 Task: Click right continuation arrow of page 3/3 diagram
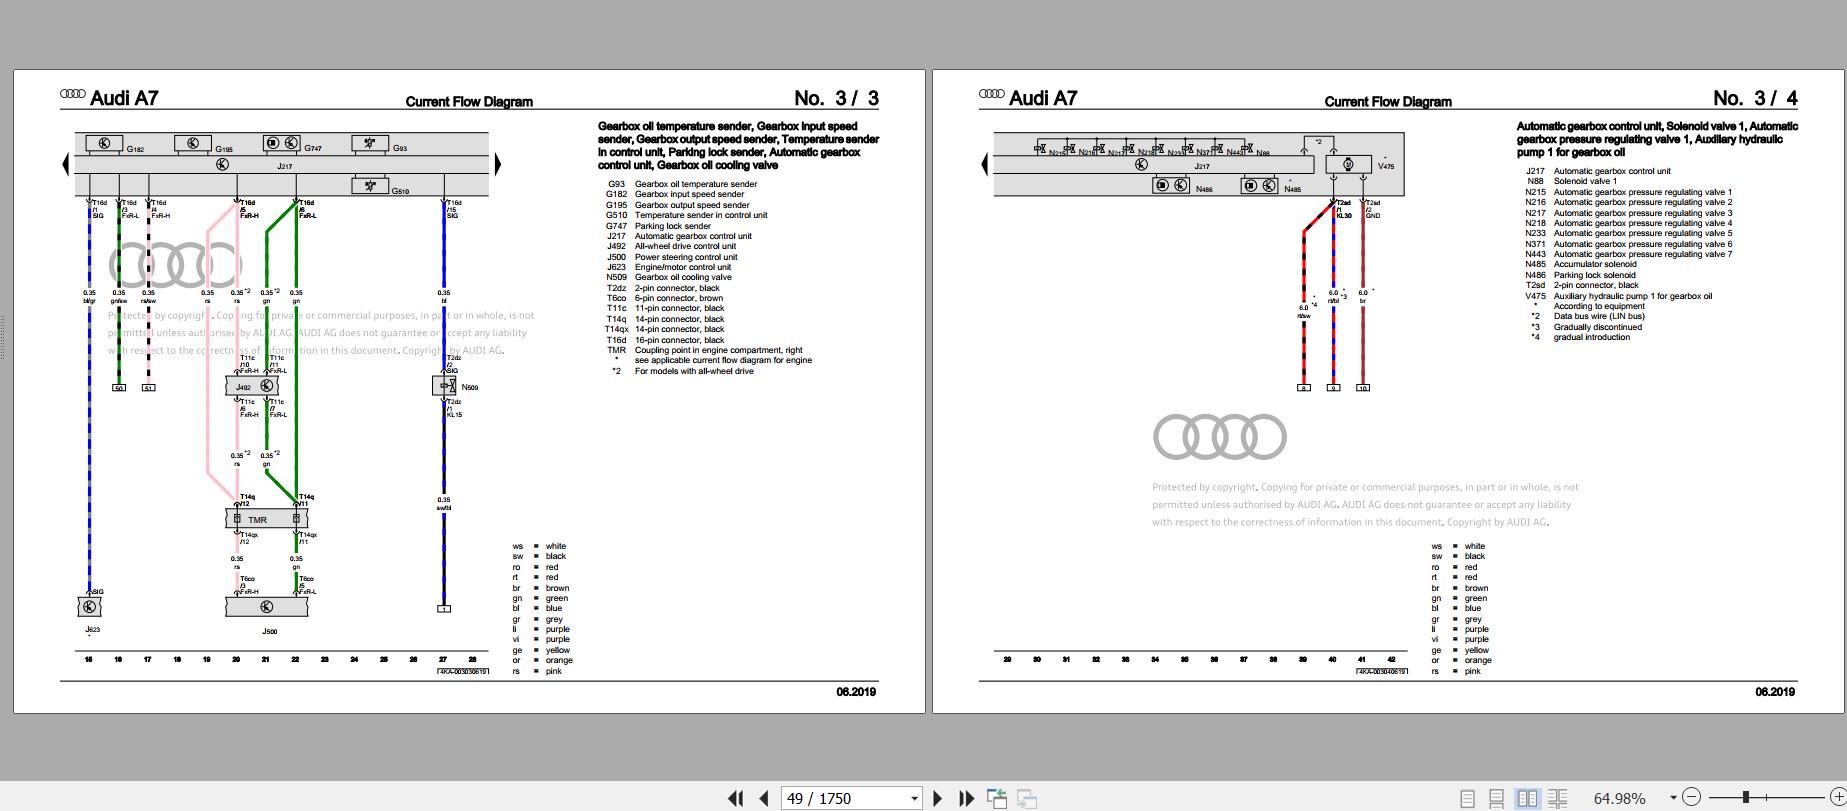click(x=497, y=164)
